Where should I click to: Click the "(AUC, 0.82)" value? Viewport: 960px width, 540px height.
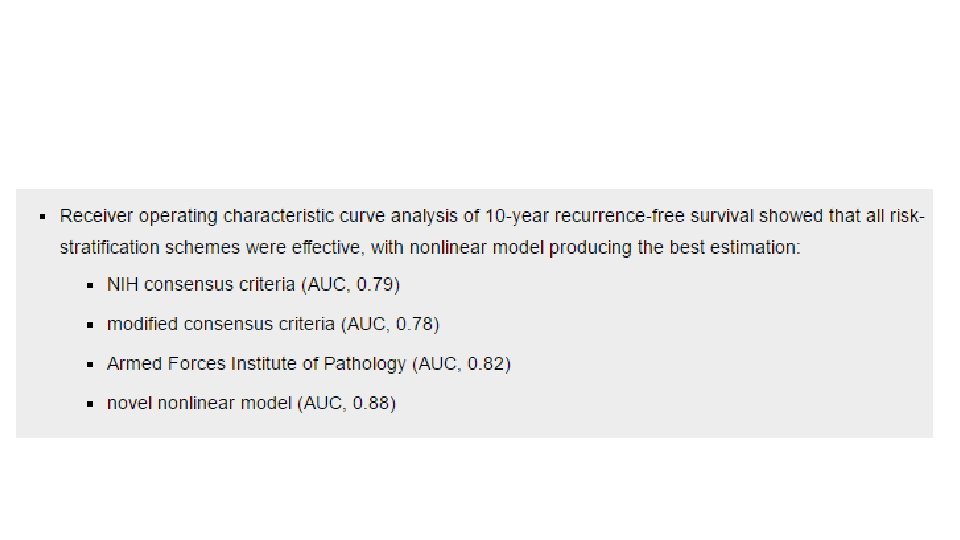point(461,364)
